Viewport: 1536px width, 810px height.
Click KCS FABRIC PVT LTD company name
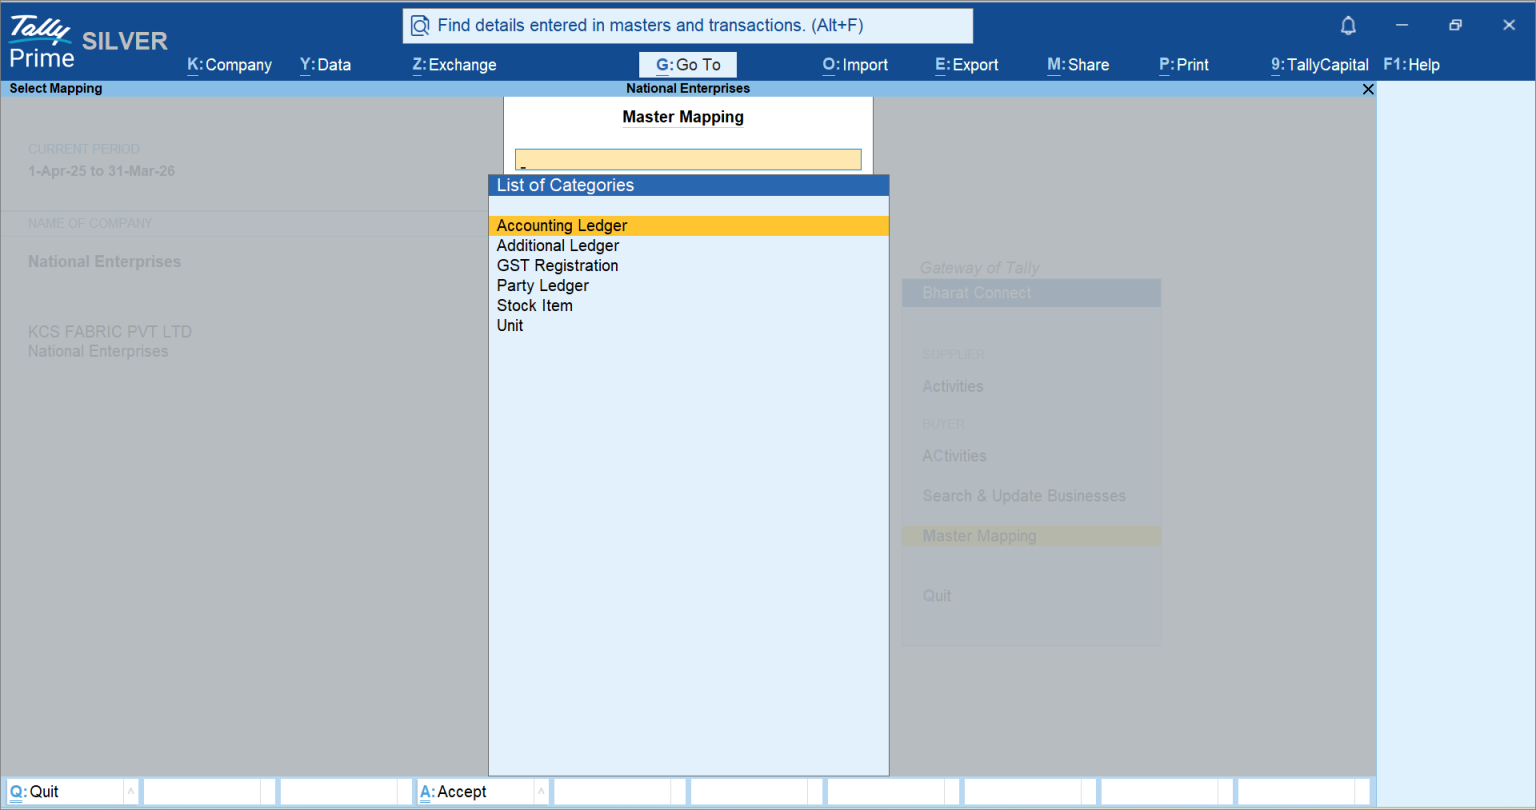click(110, 332)
